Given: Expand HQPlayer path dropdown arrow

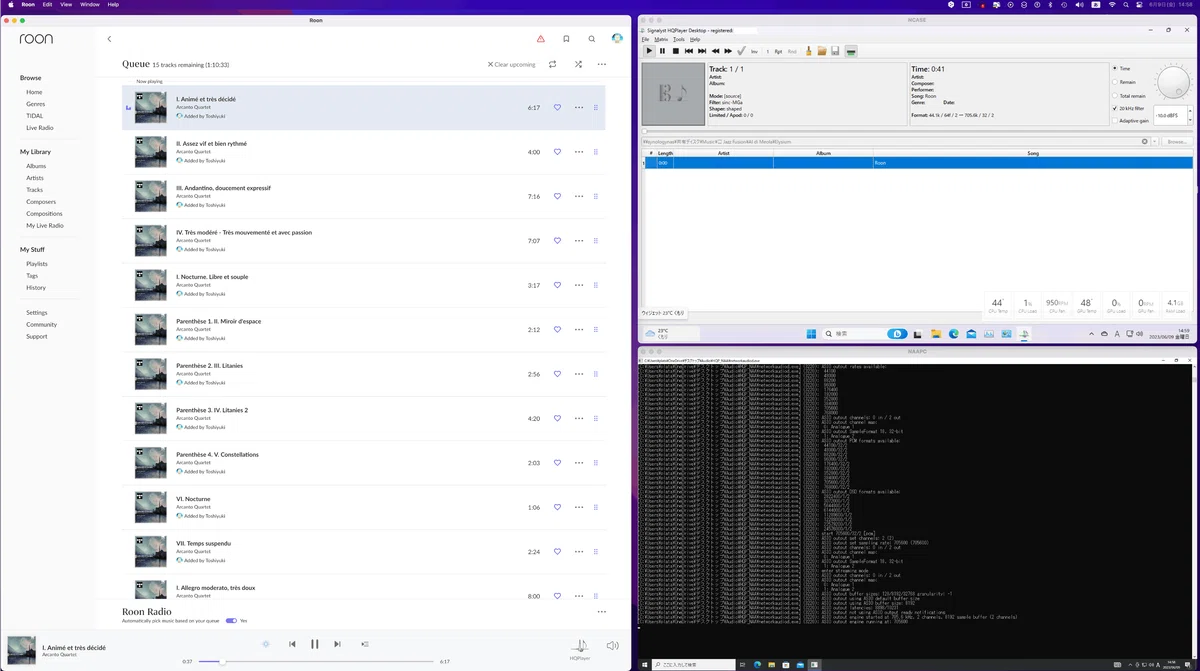Looking at the screenshot, I should pos(1156,142).
